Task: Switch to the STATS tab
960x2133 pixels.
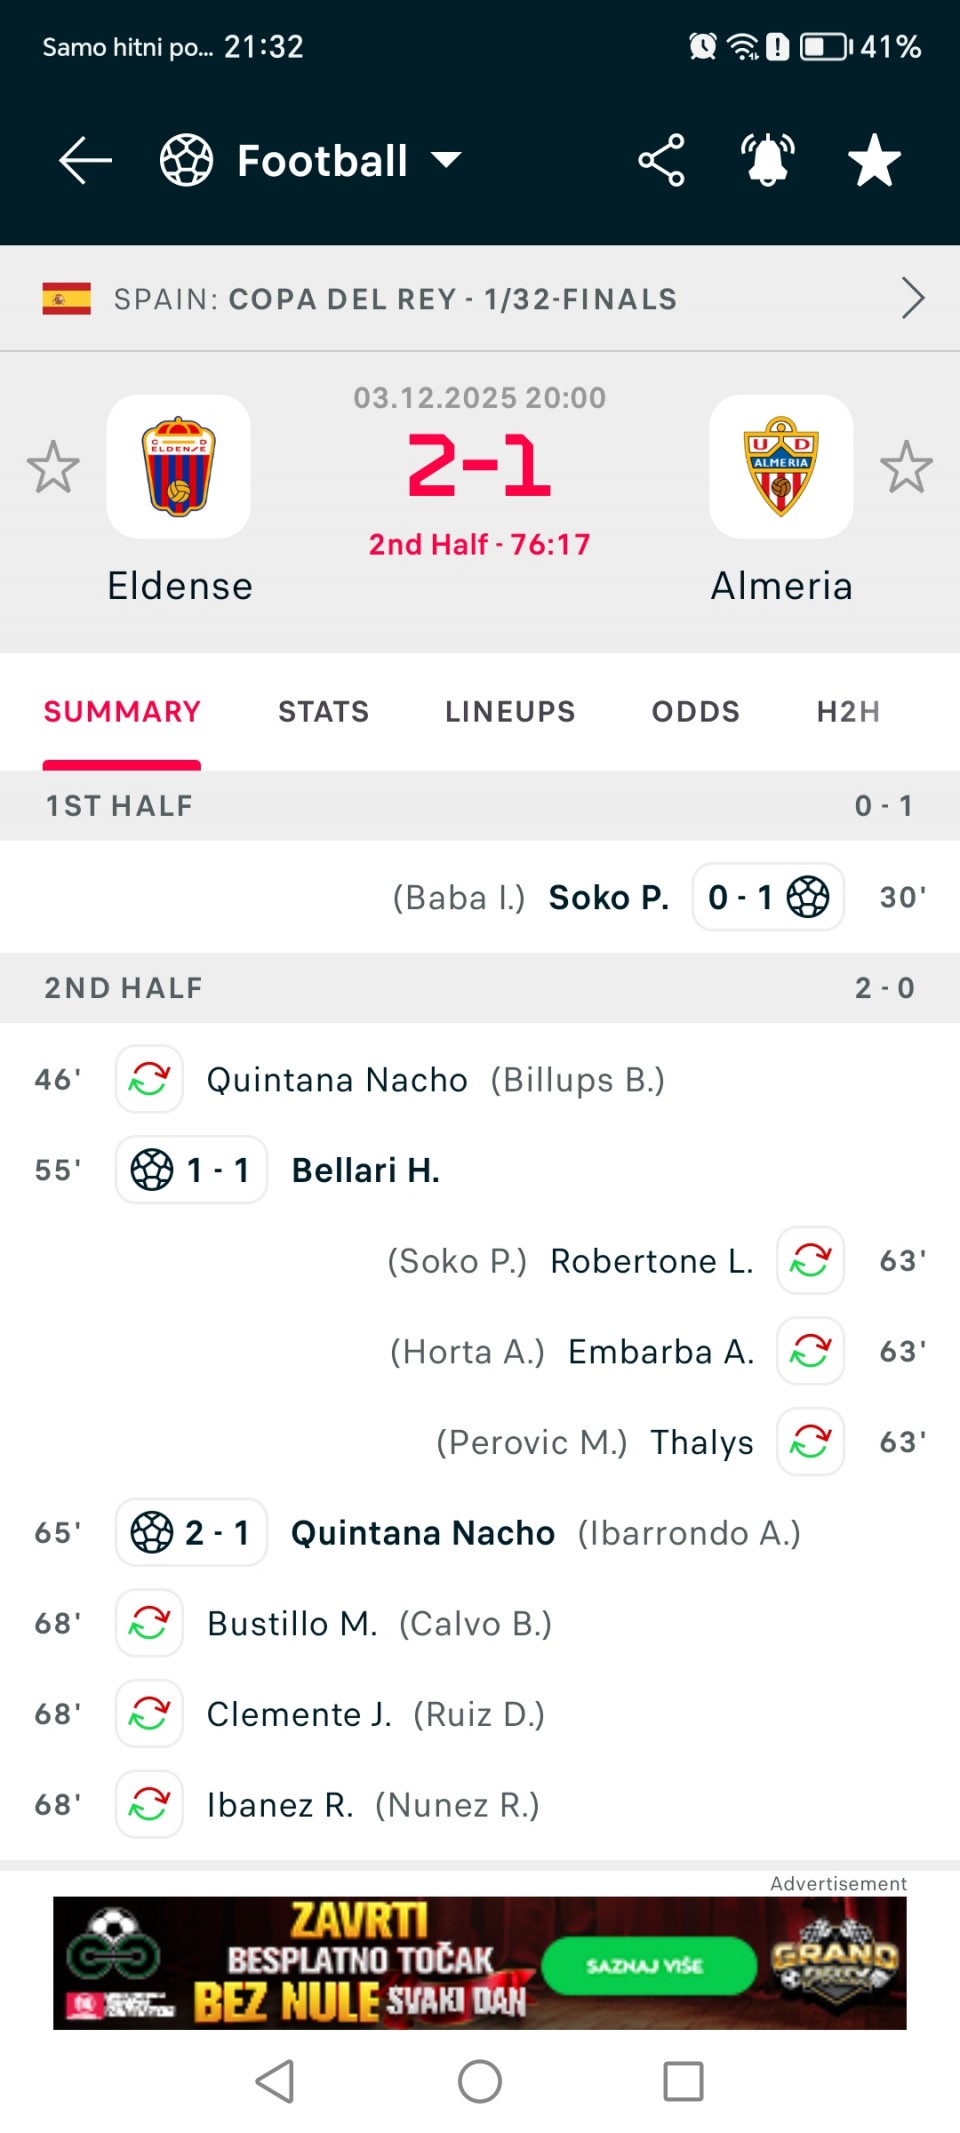Action: tap(323, 712)
